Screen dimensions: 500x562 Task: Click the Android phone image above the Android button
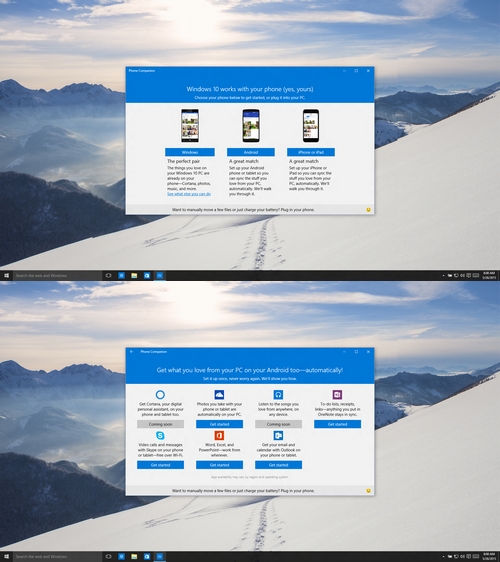point(251,126)
